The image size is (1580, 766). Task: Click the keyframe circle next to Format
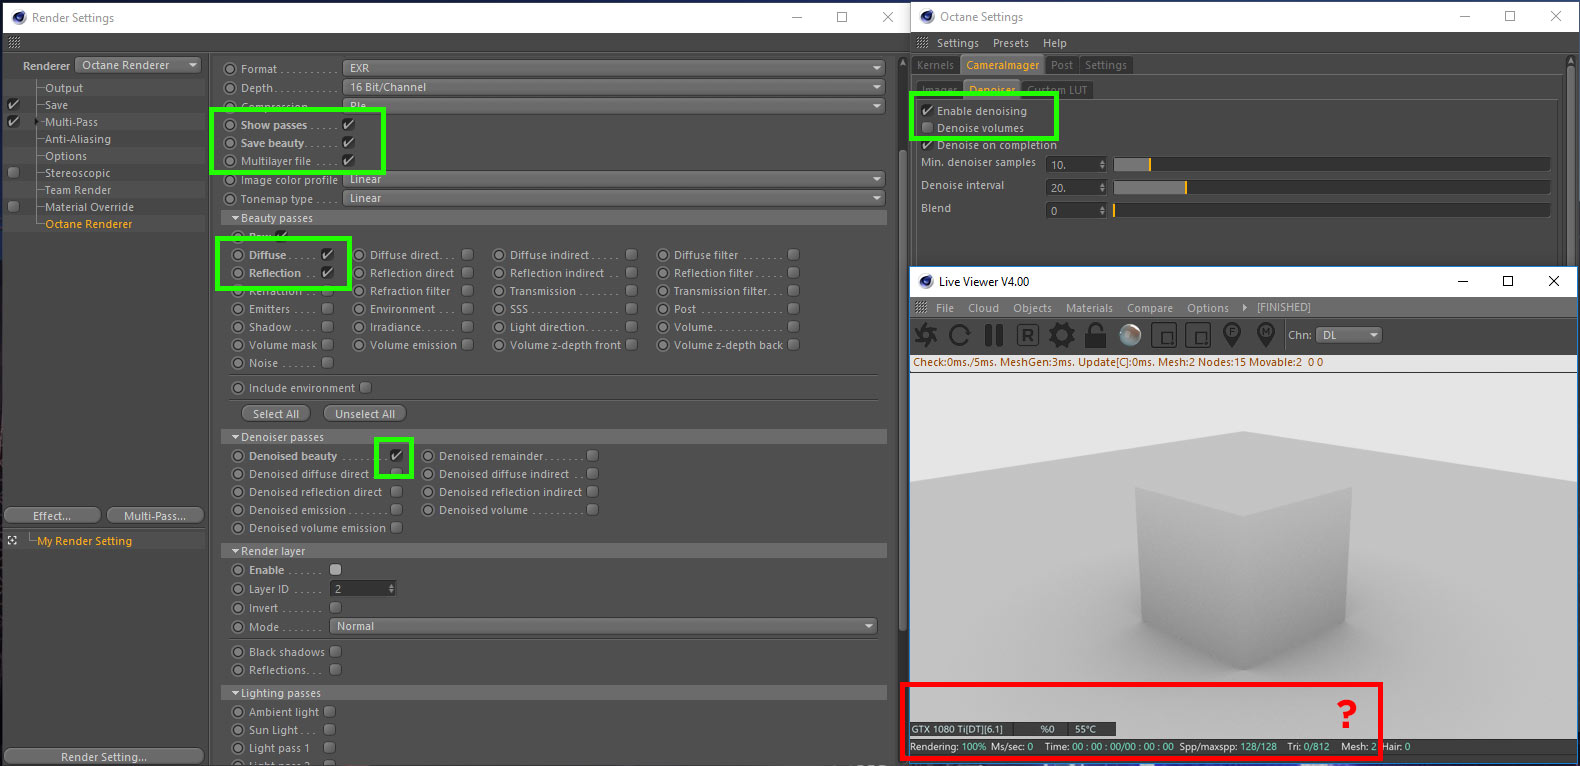click(x=230, y=68)
